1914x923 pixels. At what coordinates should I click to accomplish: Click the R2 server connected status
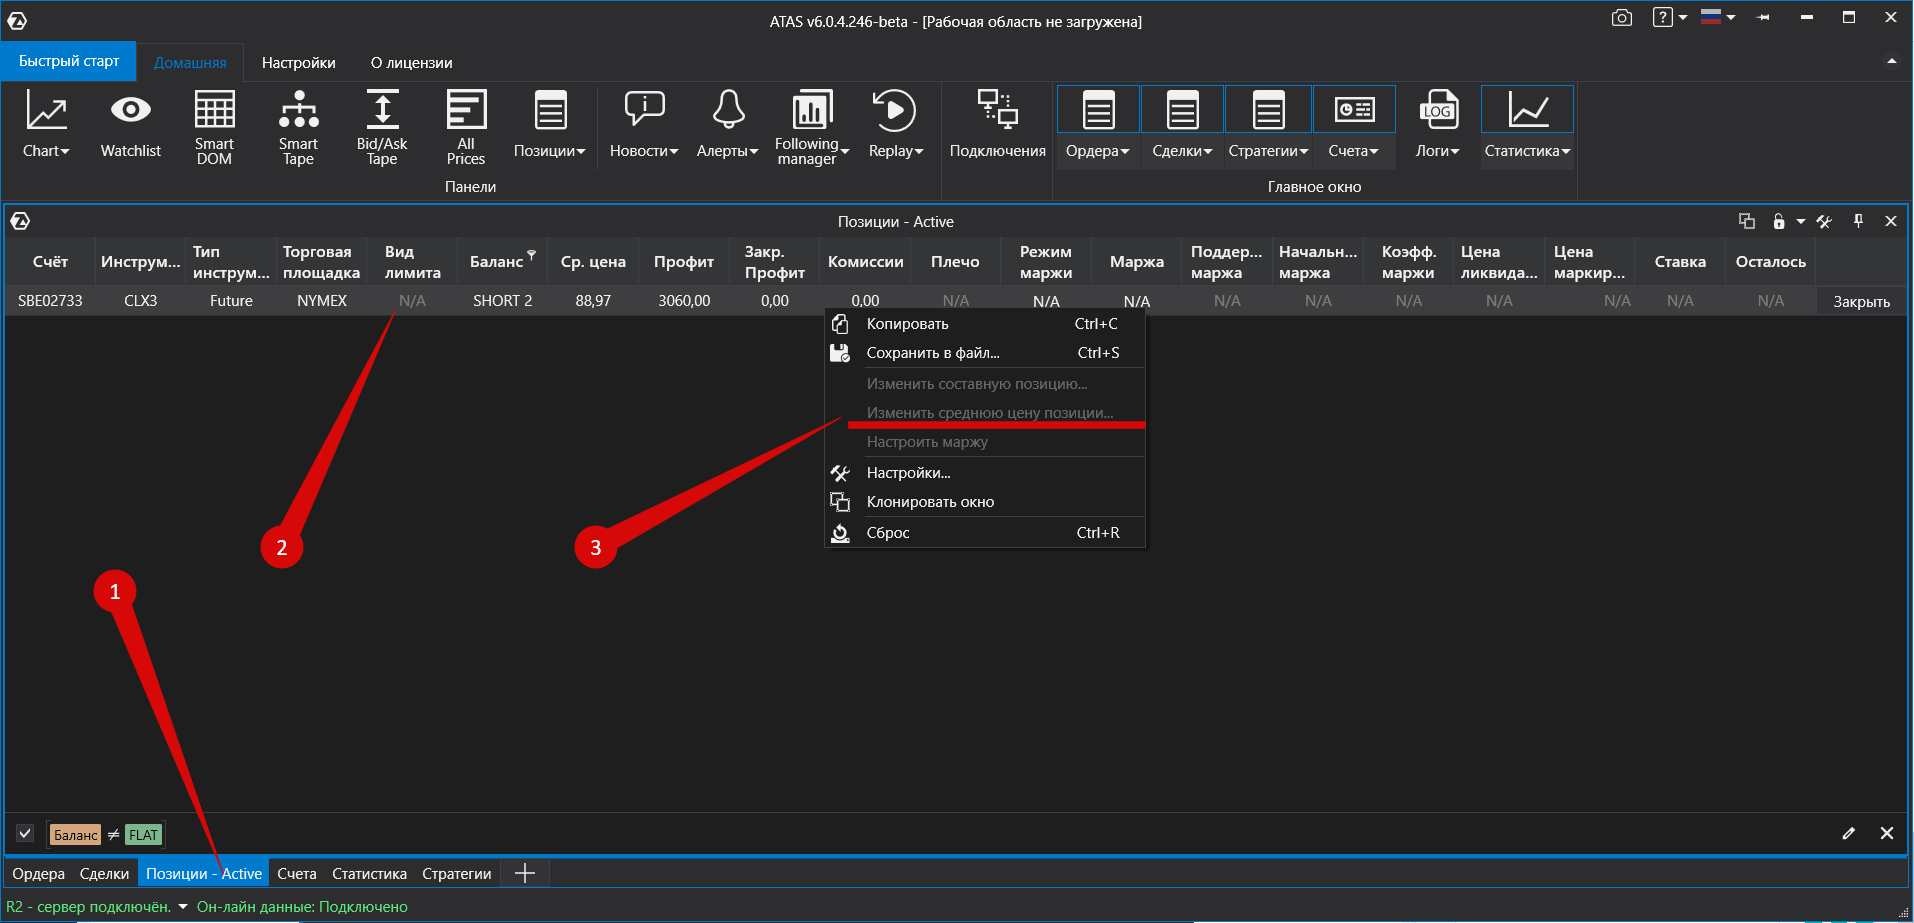[89, 907]
